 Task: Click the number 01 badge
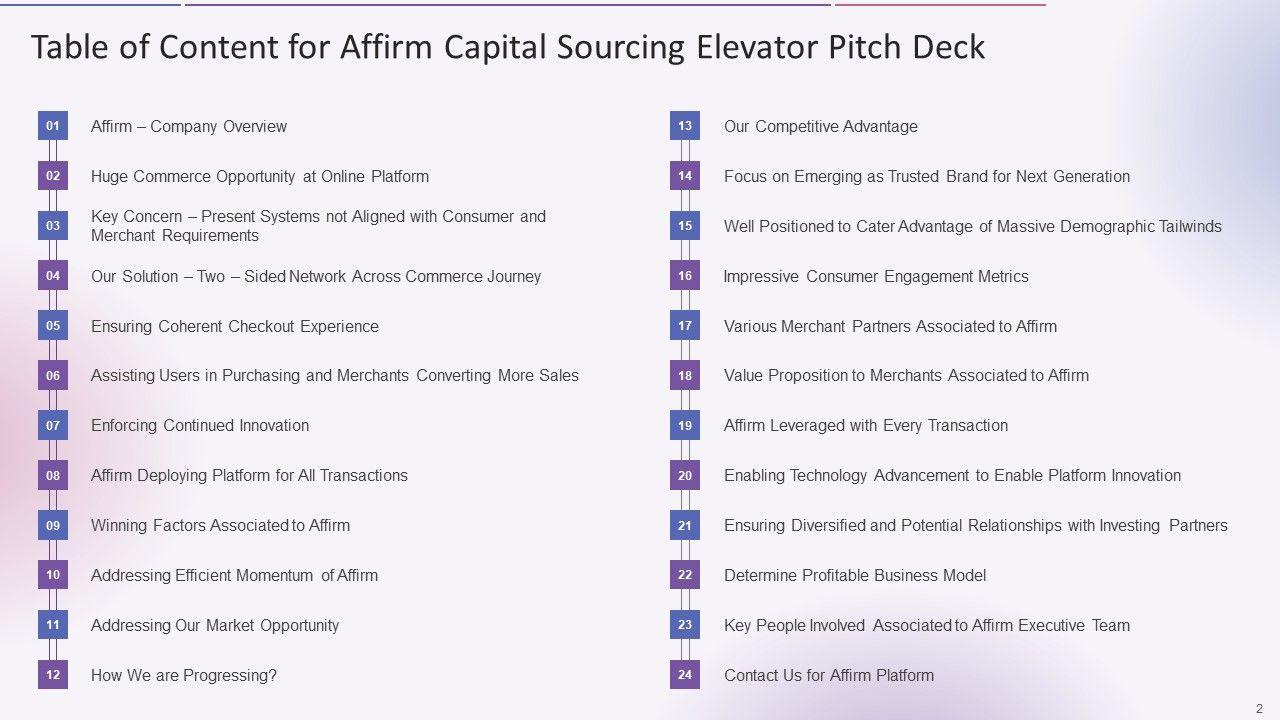click(x=53, y=126)
